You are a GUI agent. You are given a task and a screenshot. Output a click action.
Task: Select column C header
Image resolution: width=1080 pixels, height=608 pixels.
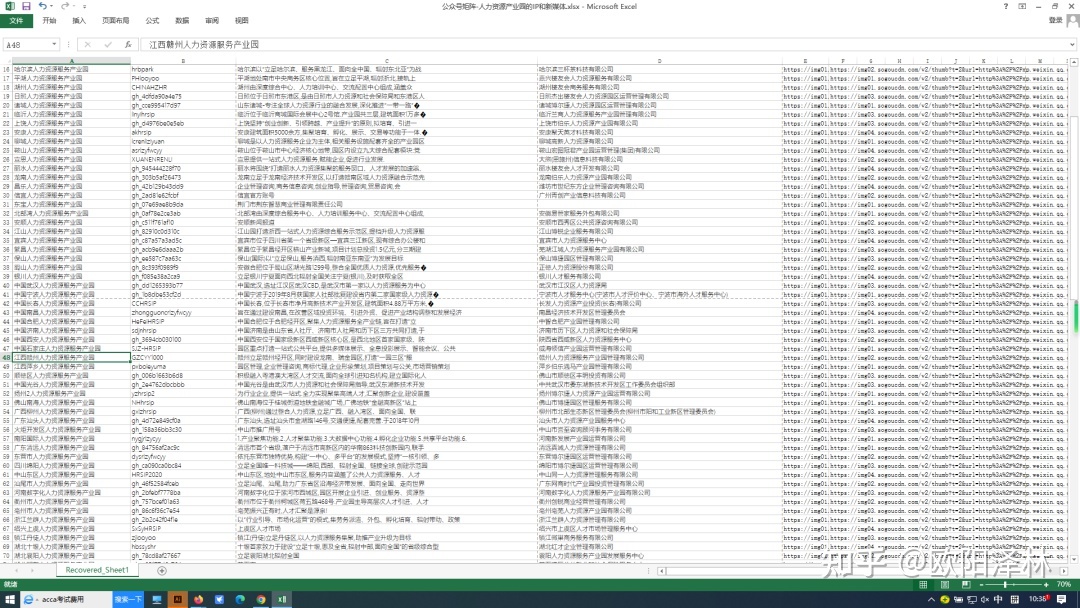point(386,61)
